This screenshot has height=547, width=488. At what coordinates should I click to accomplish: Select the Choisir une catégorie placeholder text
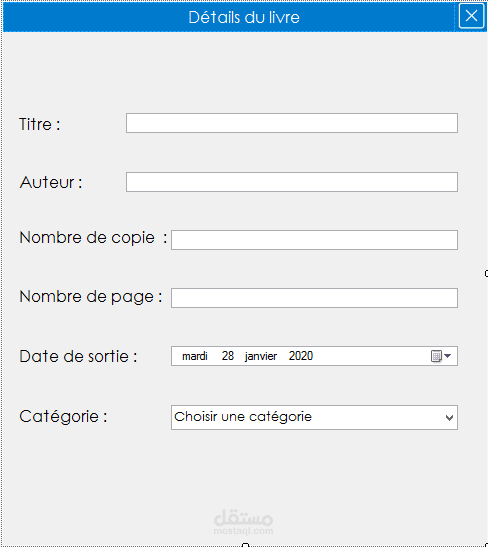243,417
